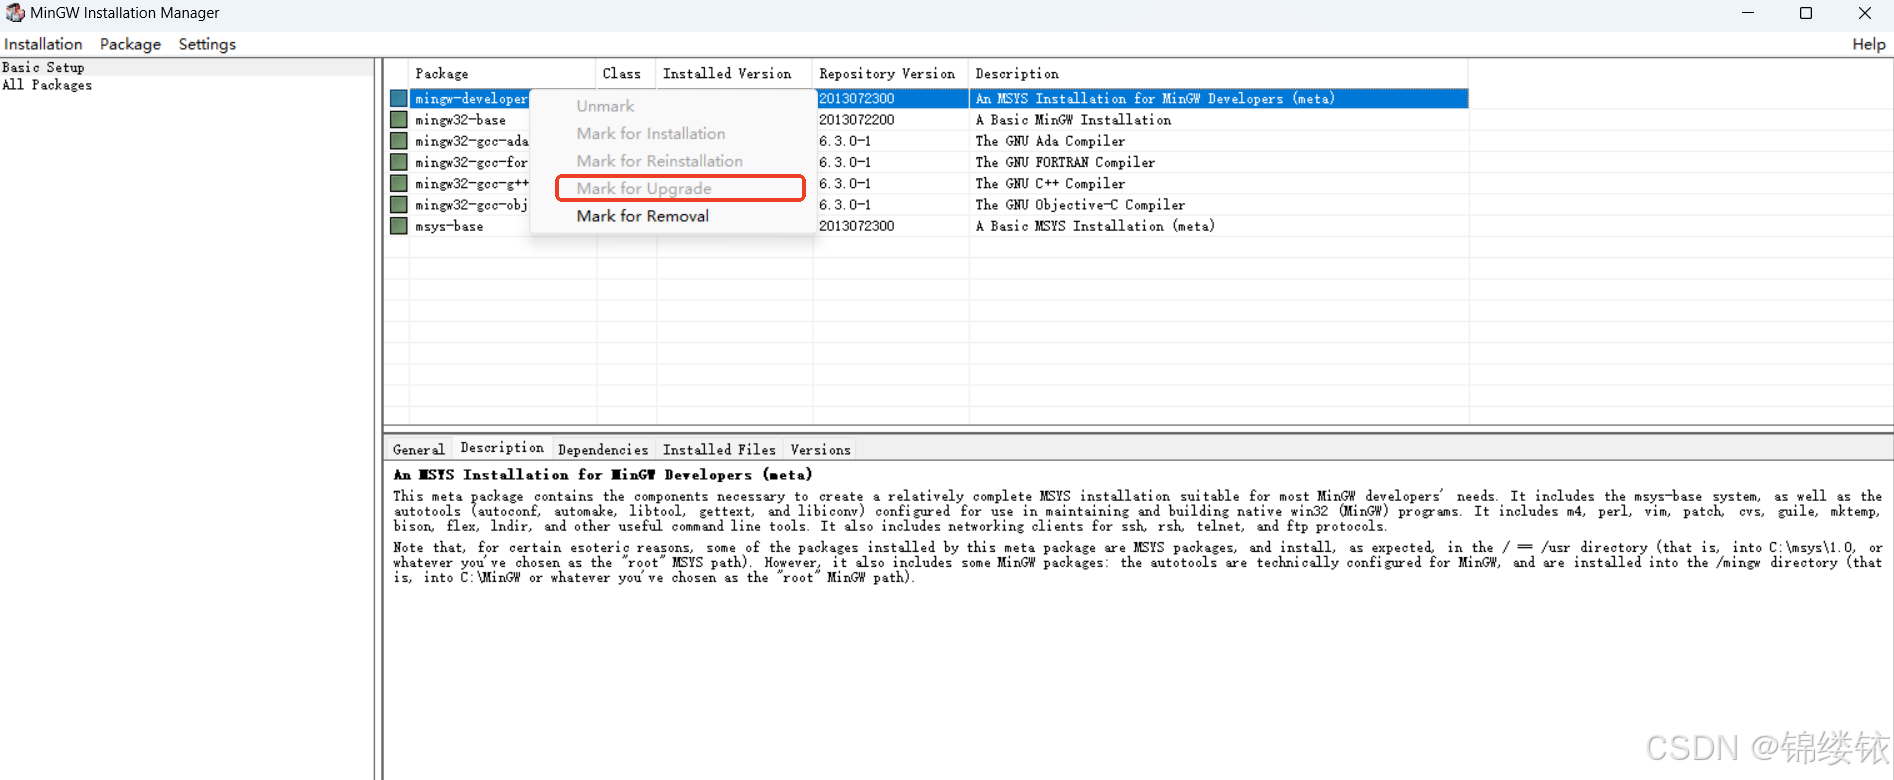Image resolution: width=1894 pixels, height=780 pixels.
Task: Sort by the Package column header
Action: tap(503, 73)
